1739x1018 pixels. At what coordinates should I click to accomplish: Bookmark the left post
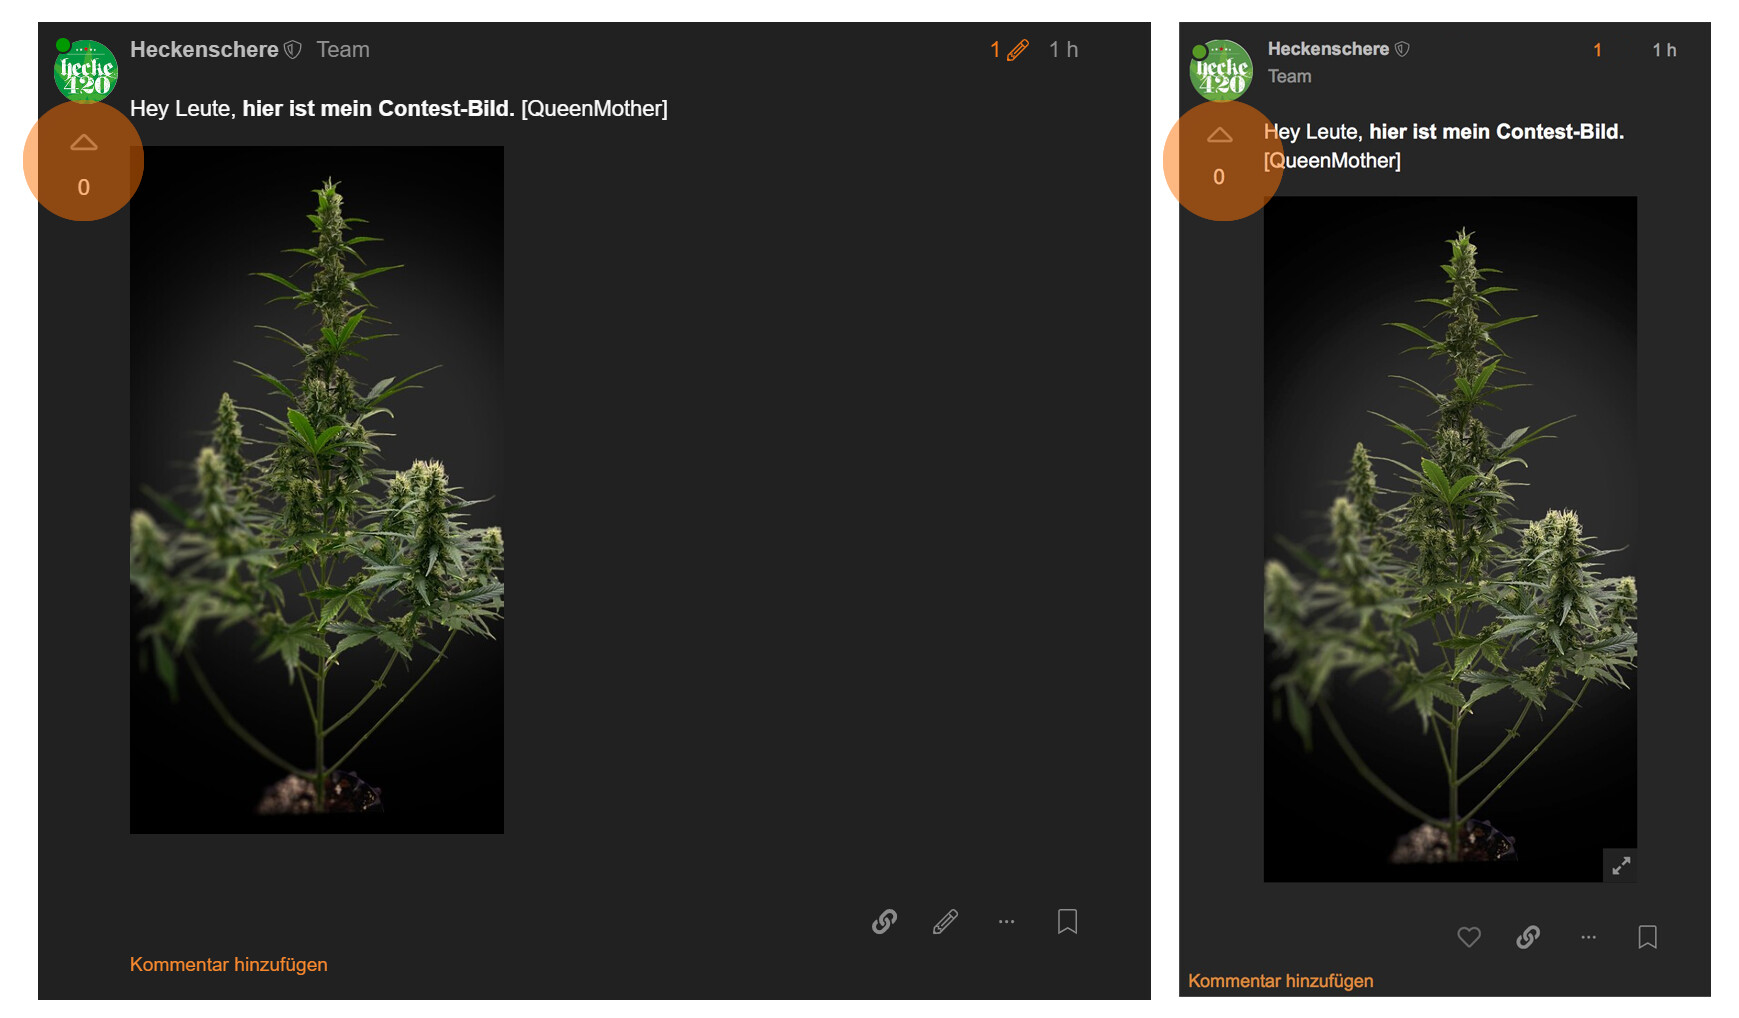click(x=1067, y=921)
